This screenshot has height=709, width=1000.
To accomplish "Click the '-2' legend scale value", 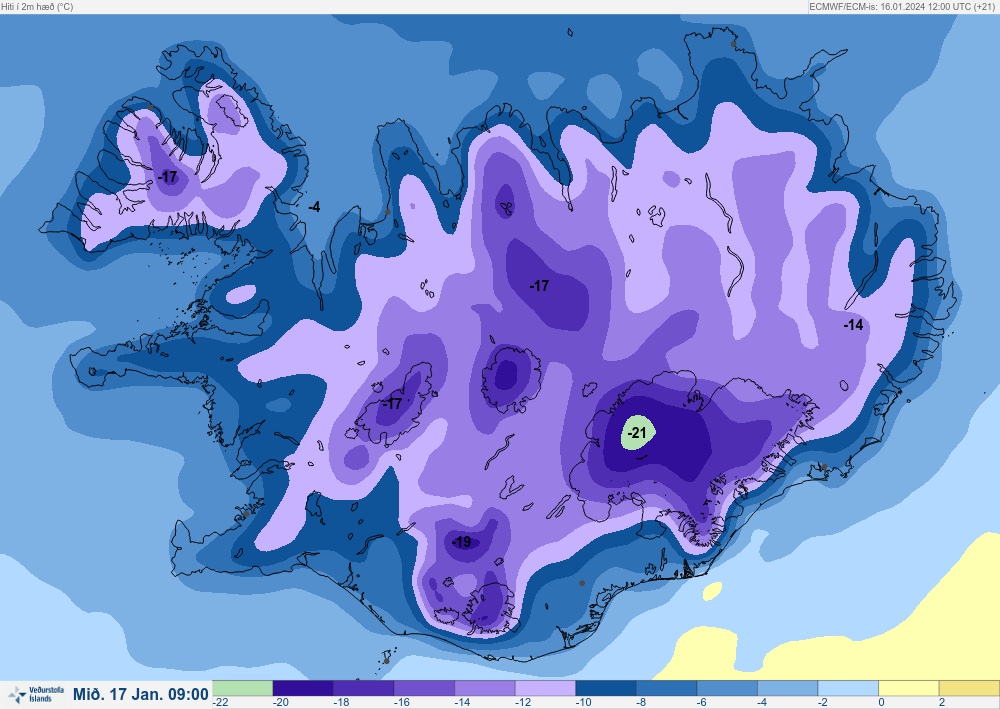I will point(823,703).
